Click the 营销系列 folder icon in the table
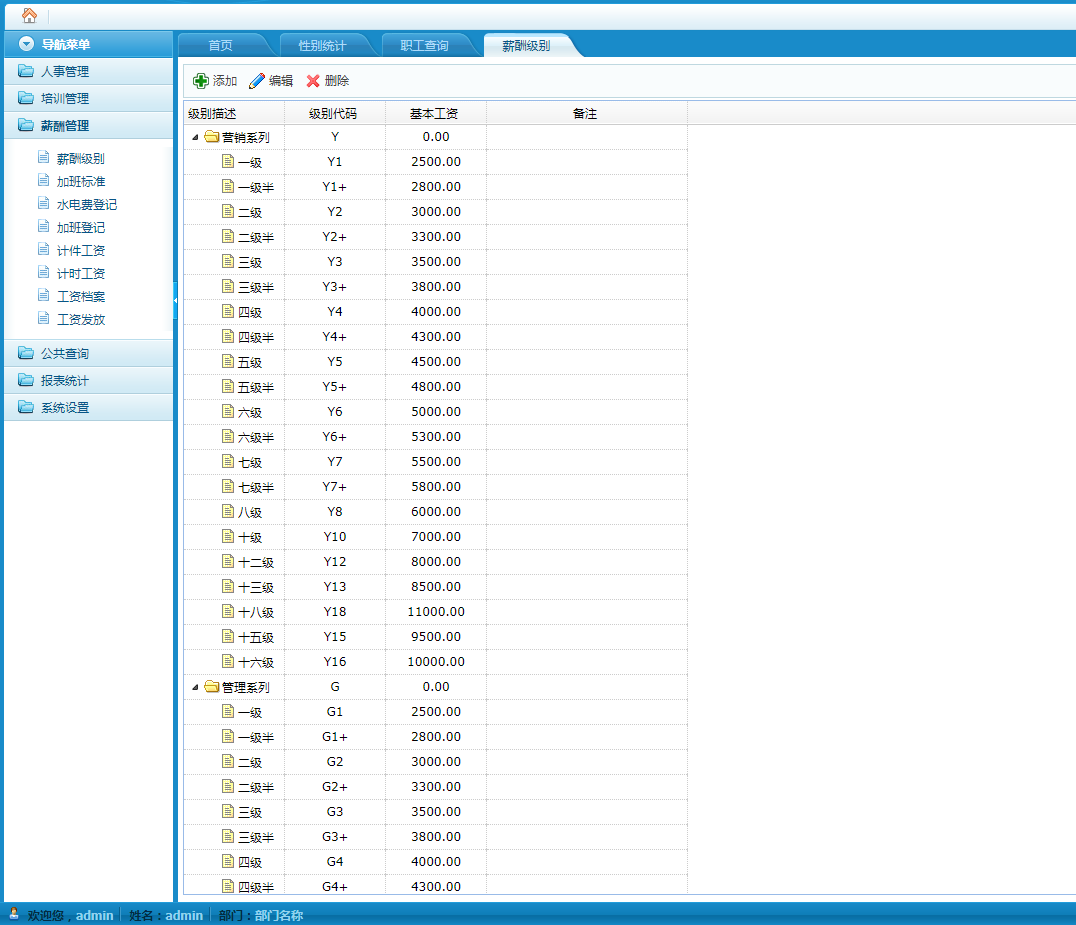Viewport: 1076px width, 925px height. pyautogui.click(x=212, y=137)
